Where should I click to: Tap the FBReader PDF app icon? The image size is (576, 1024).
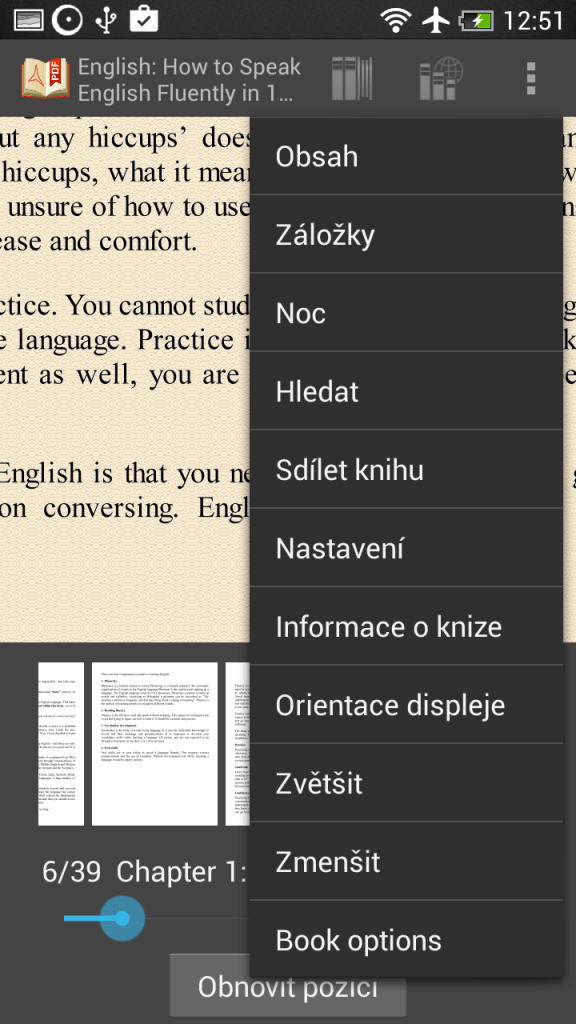[x=46, y=79]
